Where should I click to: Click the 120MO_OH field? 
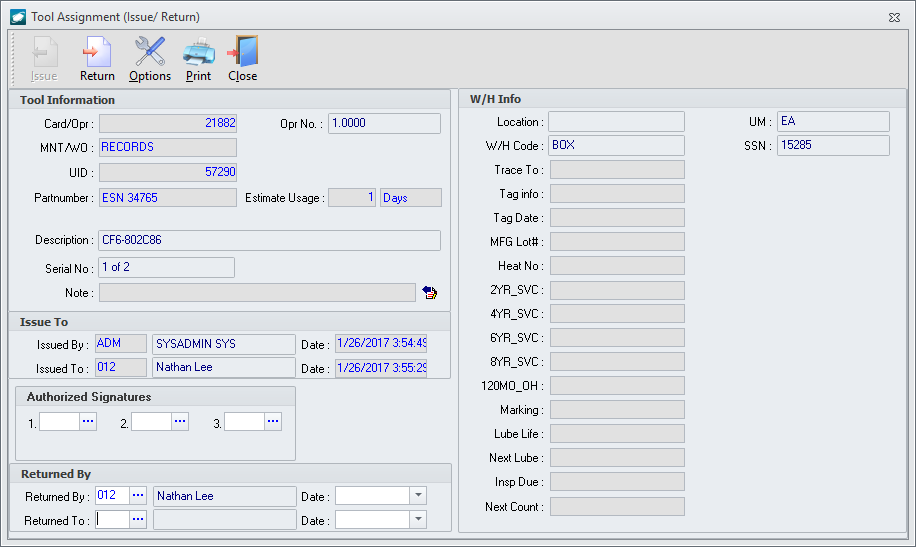click(x=617, y=385)
